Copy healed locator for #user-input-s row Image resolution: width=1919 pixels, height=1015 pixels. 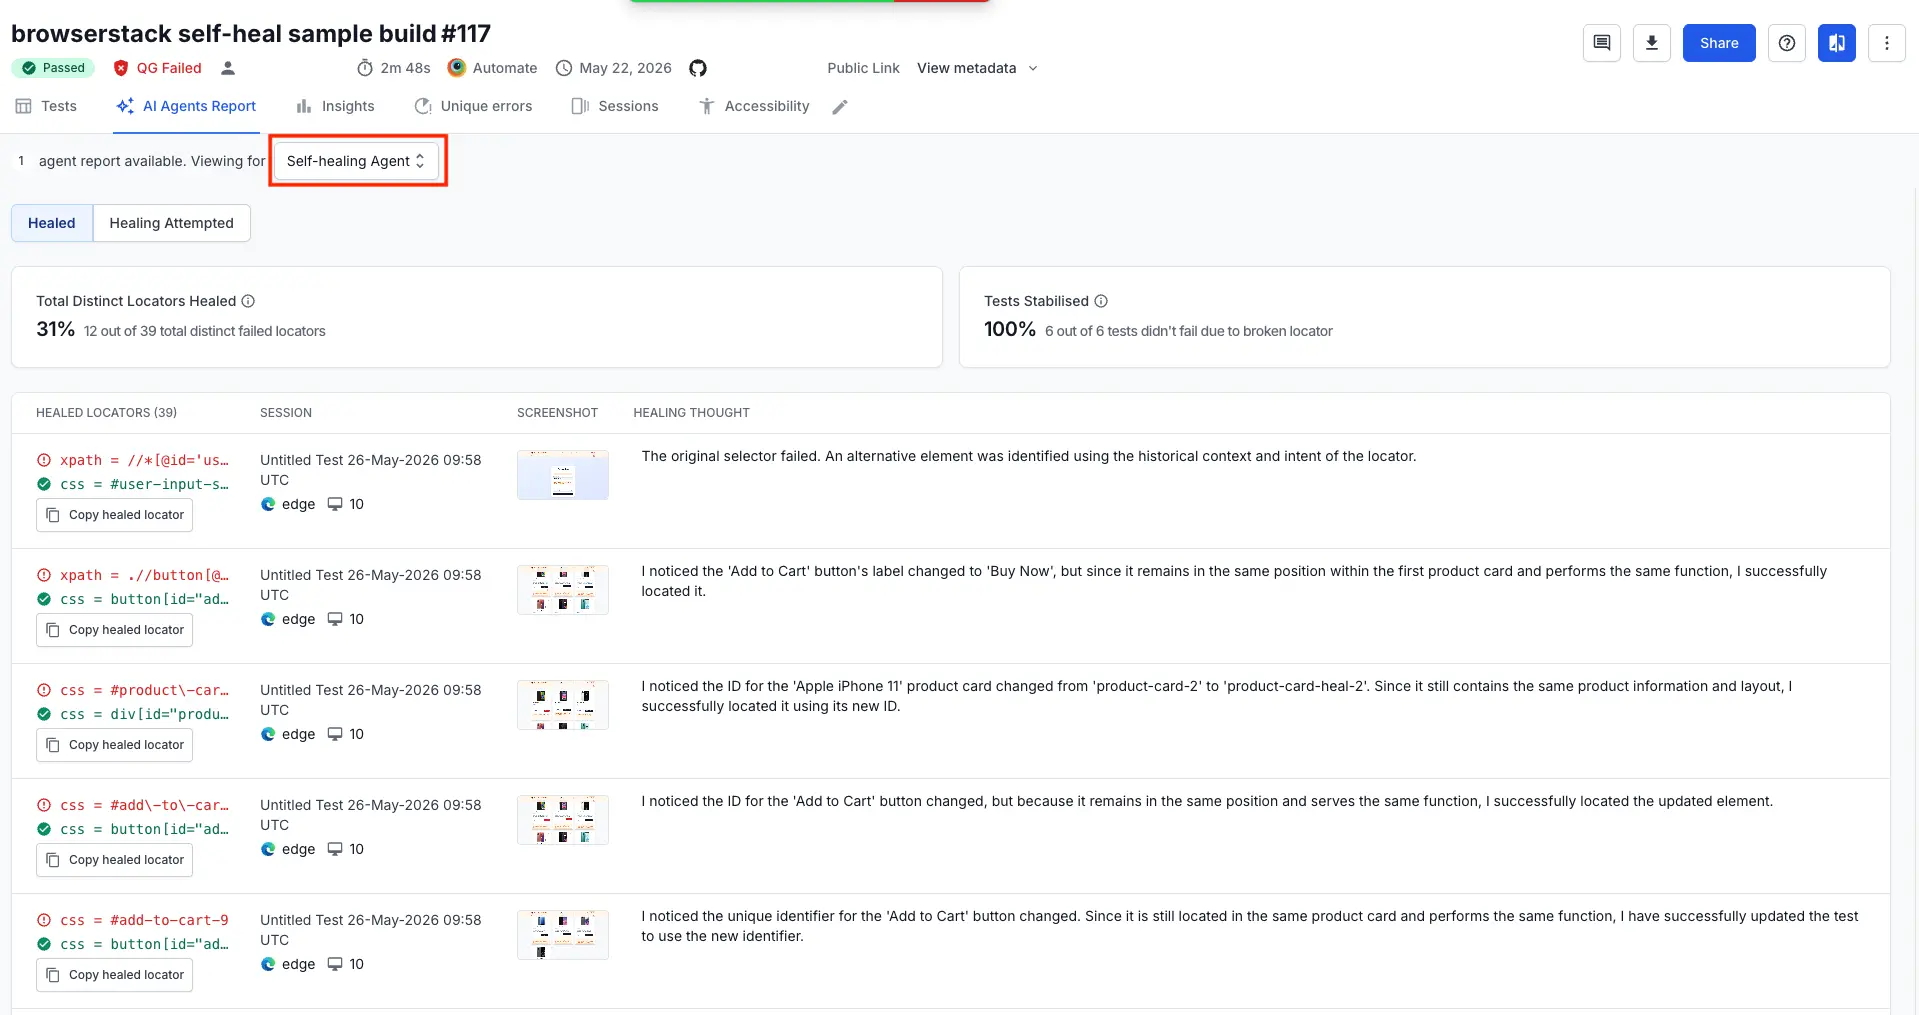pyautogui.click(x=114, y=515)
